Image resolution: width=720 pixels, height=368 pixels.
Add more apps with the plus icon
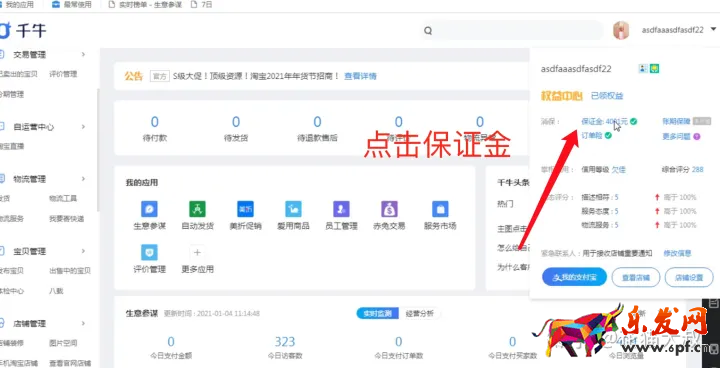click(x=197, y=252)
